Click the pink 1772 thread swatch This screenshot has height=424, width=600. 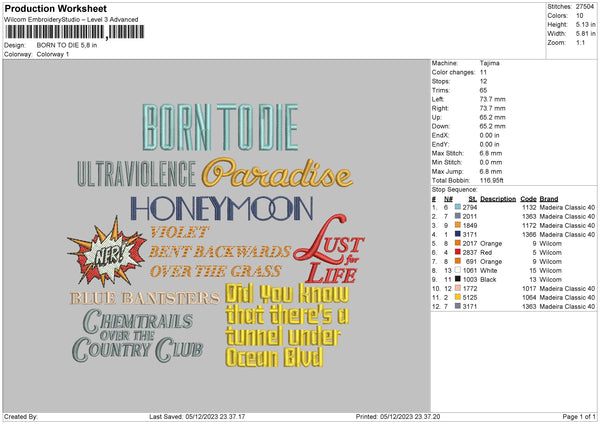point(458,288)
